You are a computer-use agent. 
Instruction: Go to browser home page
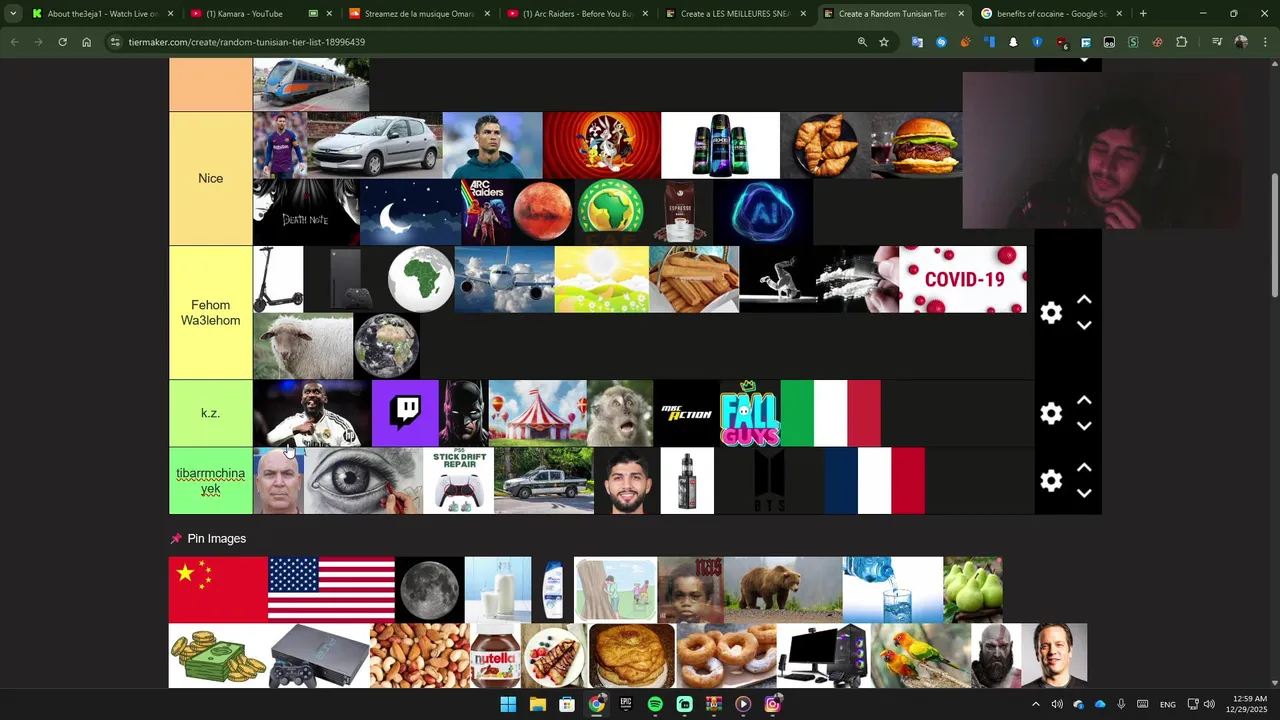[87, 42]
